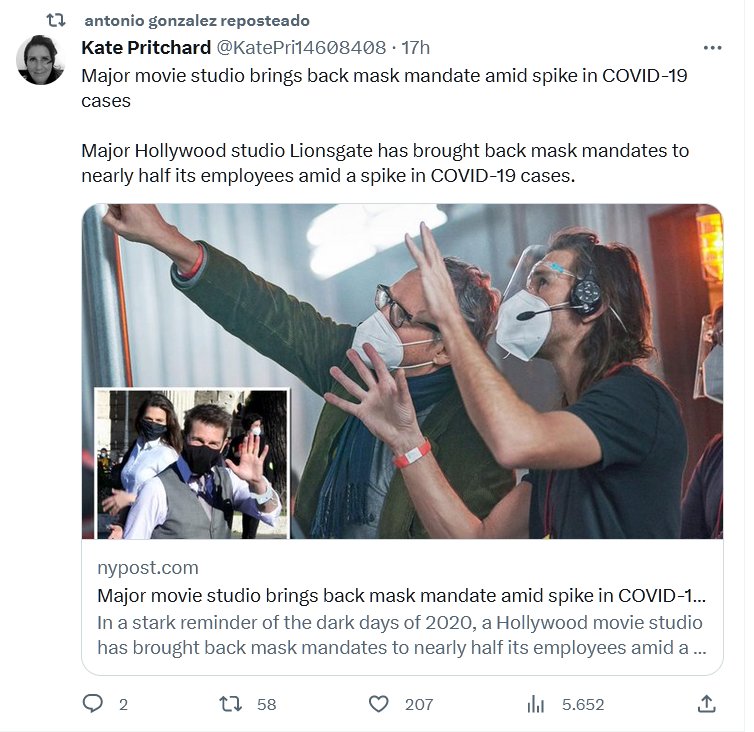Click the repost indicator icon above the tweet
754x732 pixels.
(x=57, y=19)
